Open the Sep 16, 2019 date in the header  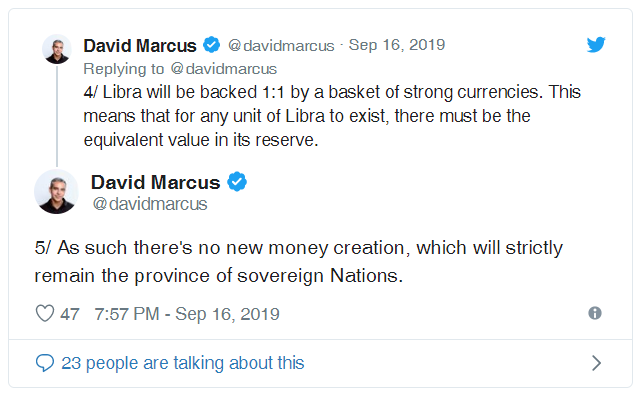point(397,45)
